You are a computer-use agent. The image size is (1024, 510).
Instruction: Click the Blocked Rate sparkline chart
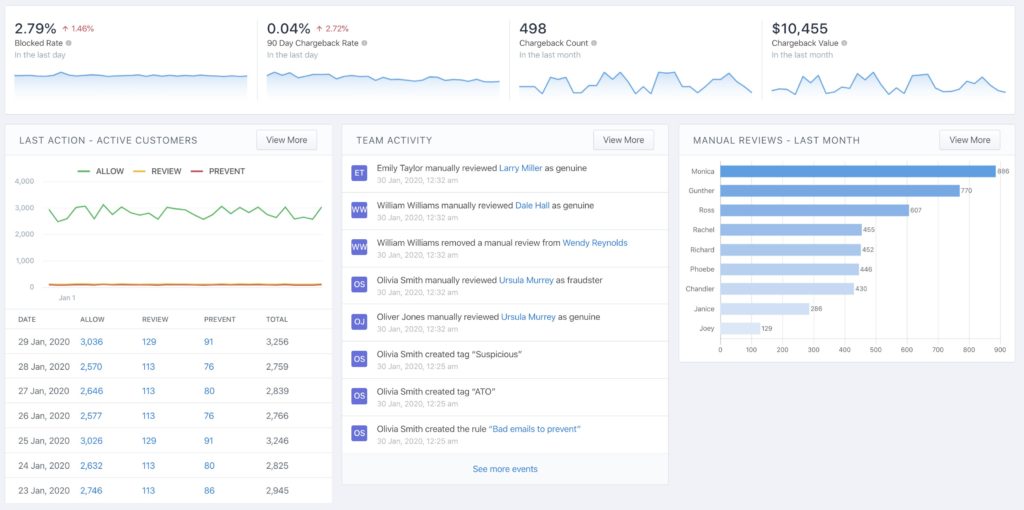[x=131, y=84]
